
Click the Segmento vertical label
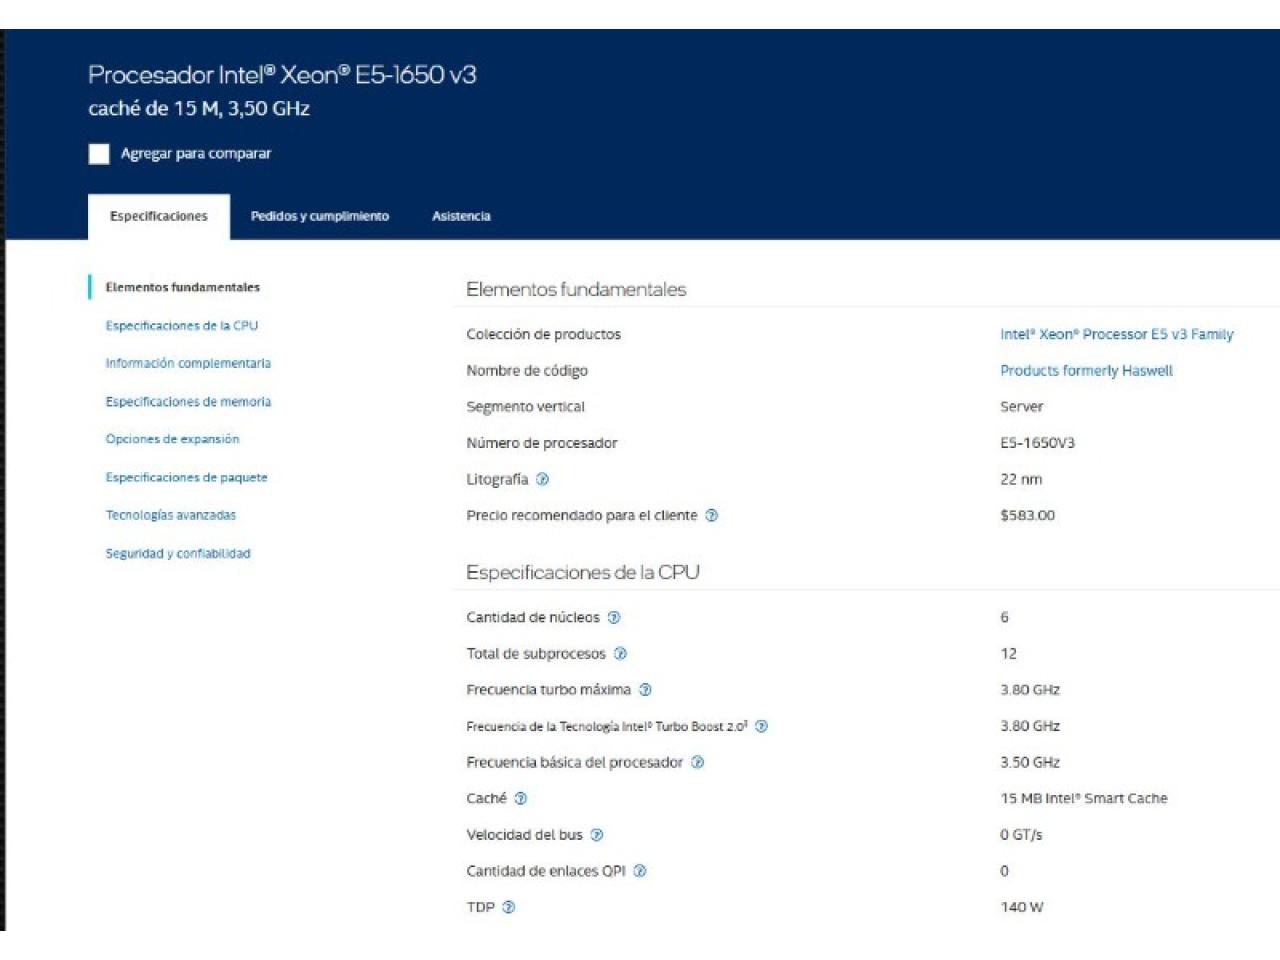point(525,406)
